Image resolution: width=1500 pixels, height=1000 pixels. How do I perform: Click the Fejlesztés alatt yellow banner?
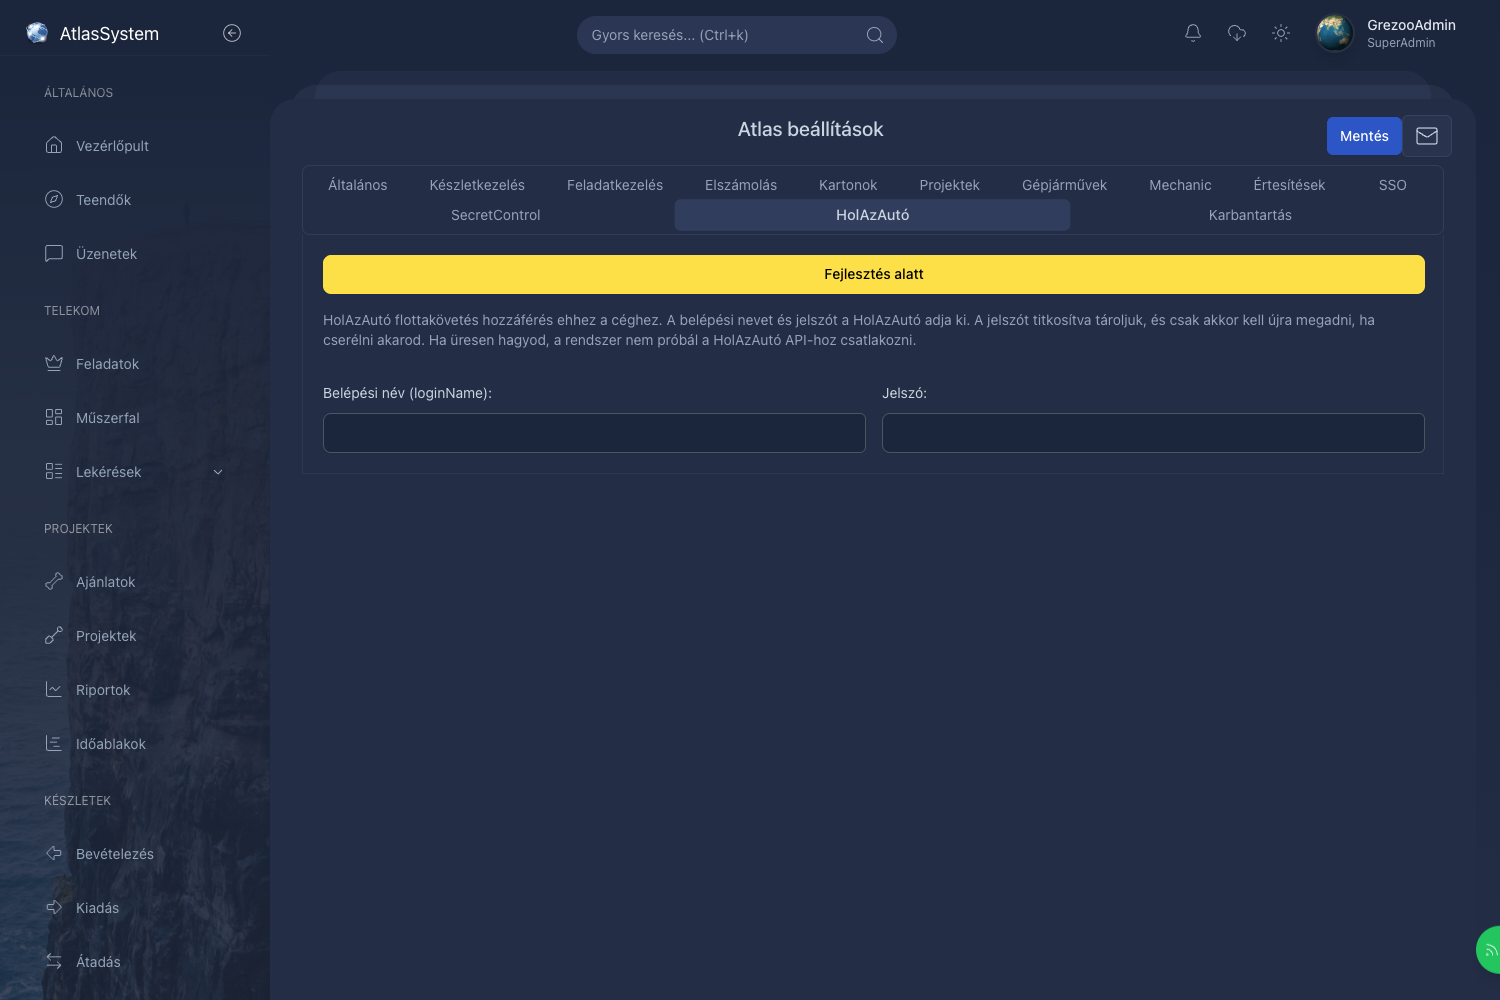[x=874, y=274]
